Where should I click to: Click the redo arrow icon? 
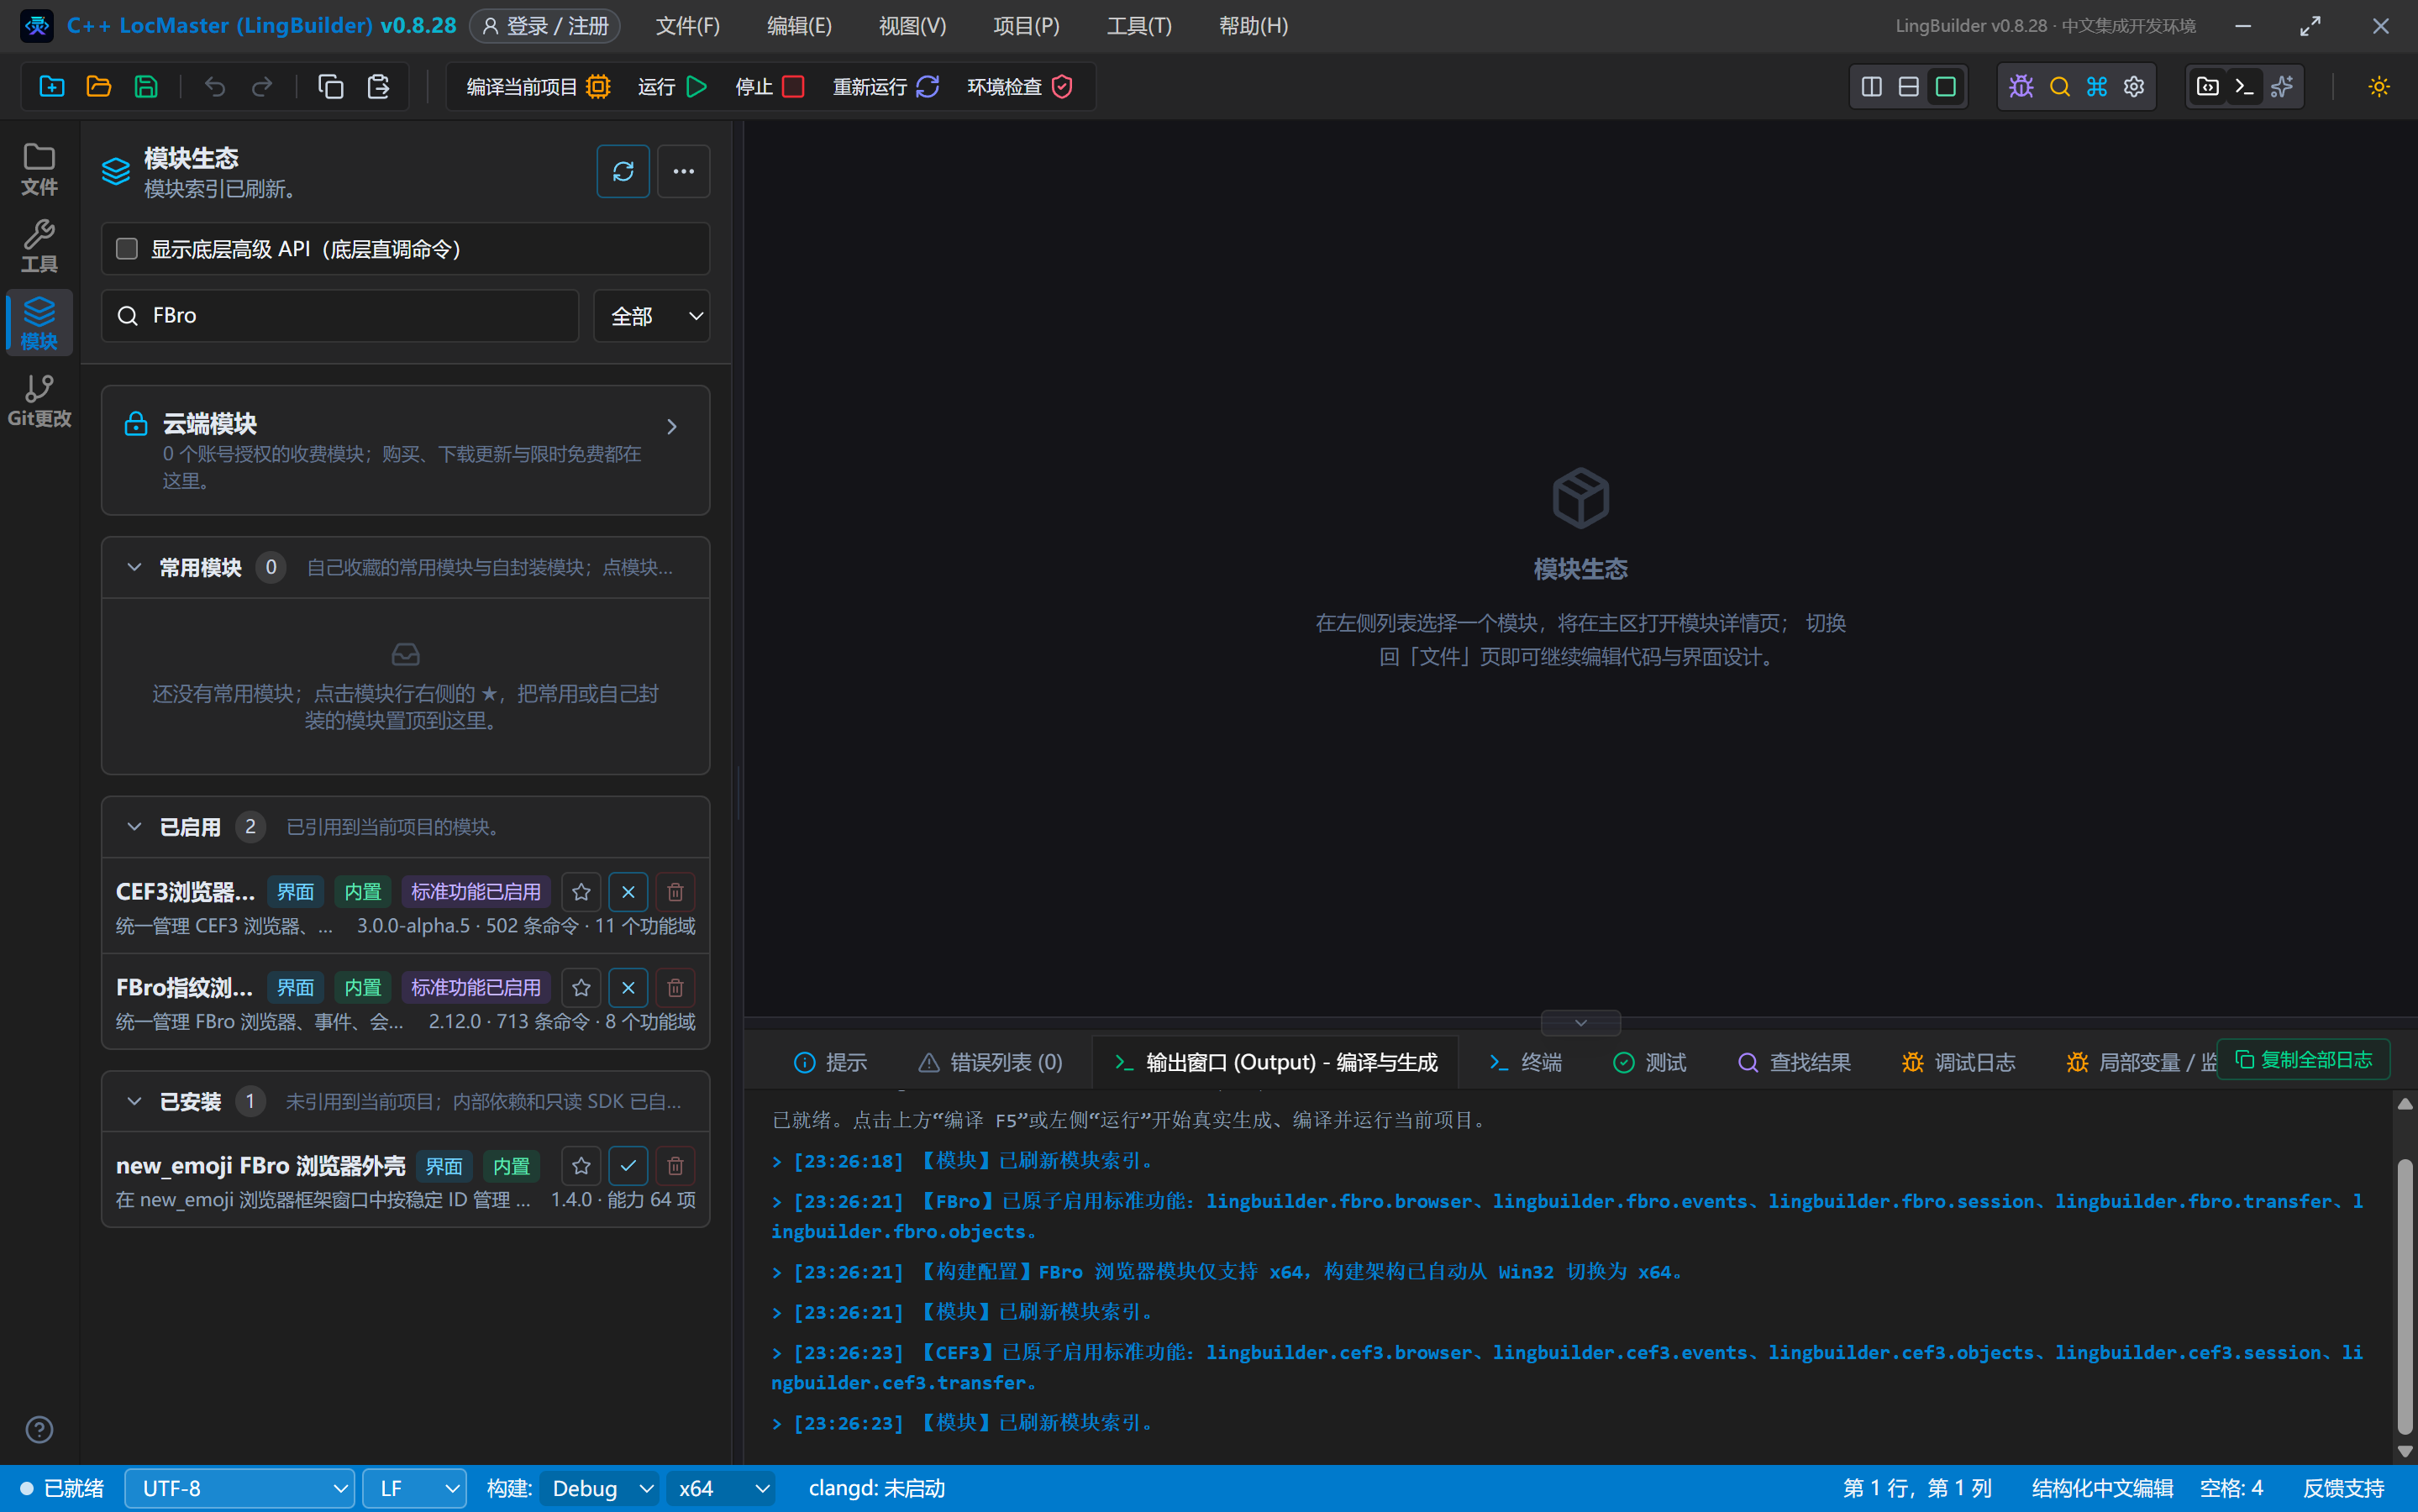(262, 87)
